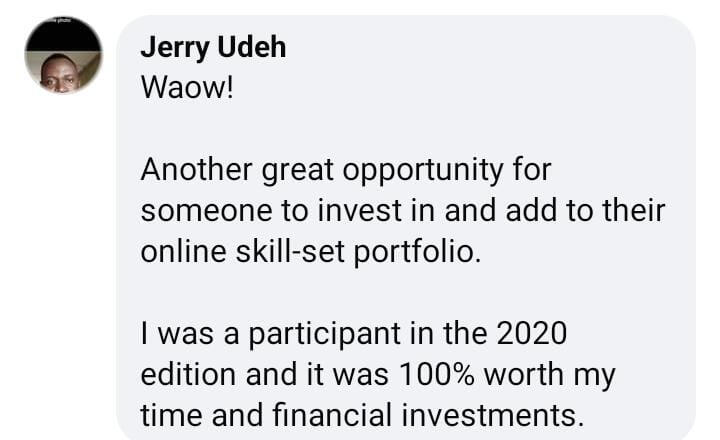Open Jerry Udeh's profile picture
Screen dimensions: 720x440
(63, 56)
